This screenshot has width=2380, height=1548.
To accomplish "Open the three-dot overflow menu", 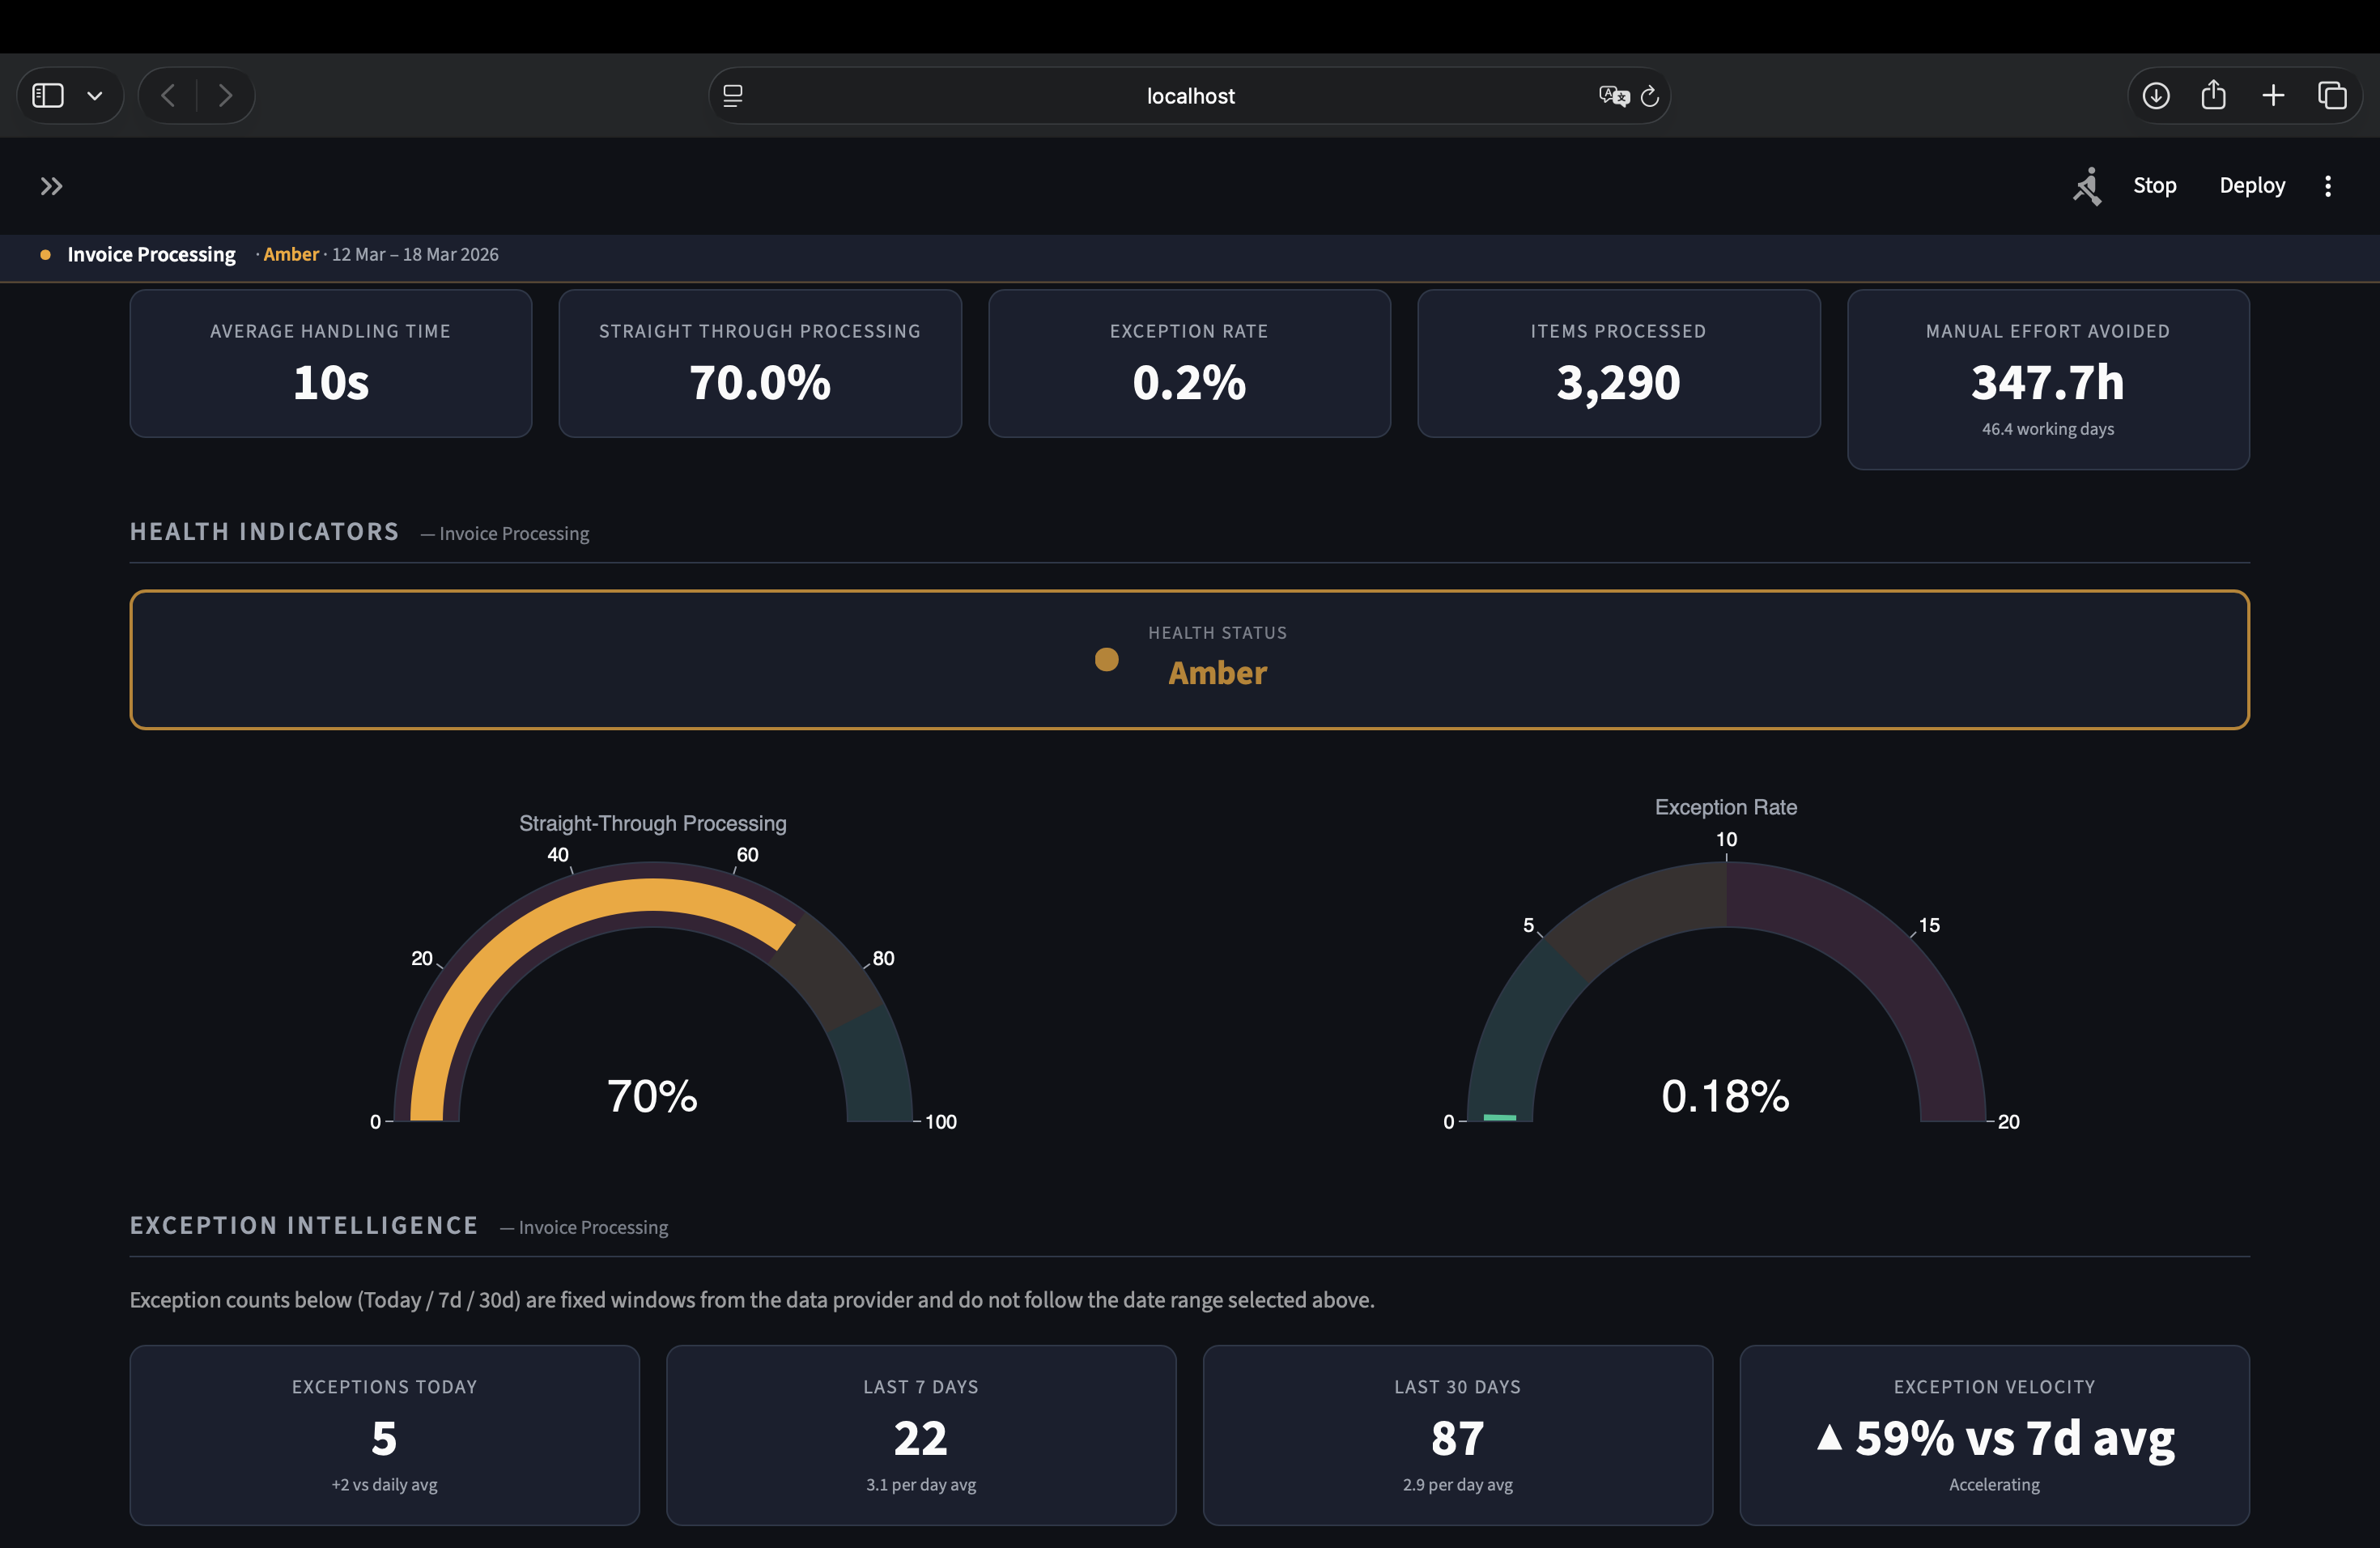I will pyautogui.click(x=2328, y=185).
